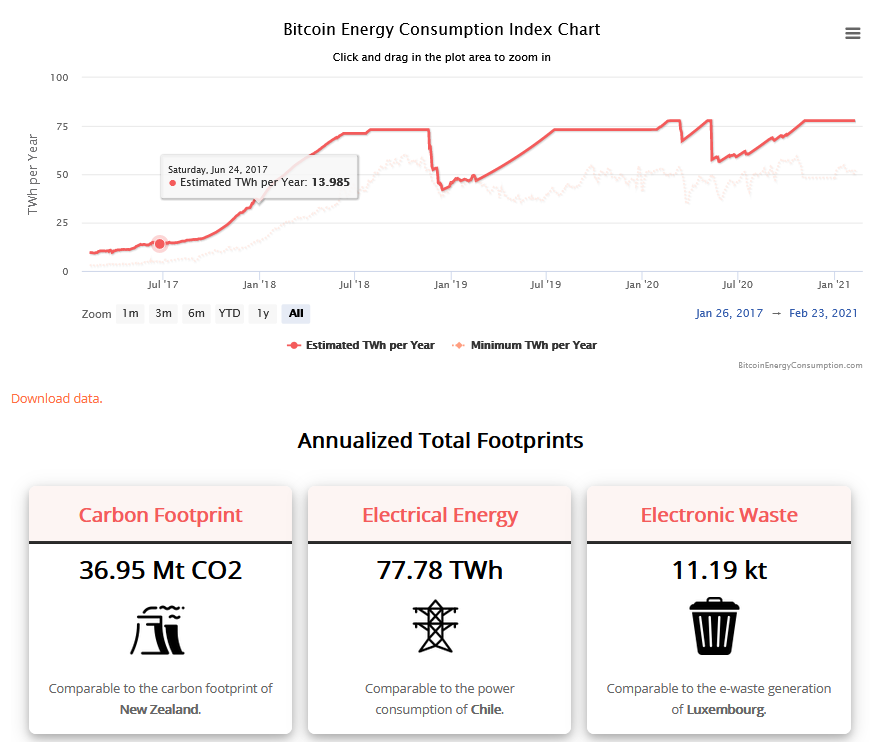Toggle Estimated TWh per Year series
Image resolution: width=872 pixels, height=742 pixels.
[361, 345]
